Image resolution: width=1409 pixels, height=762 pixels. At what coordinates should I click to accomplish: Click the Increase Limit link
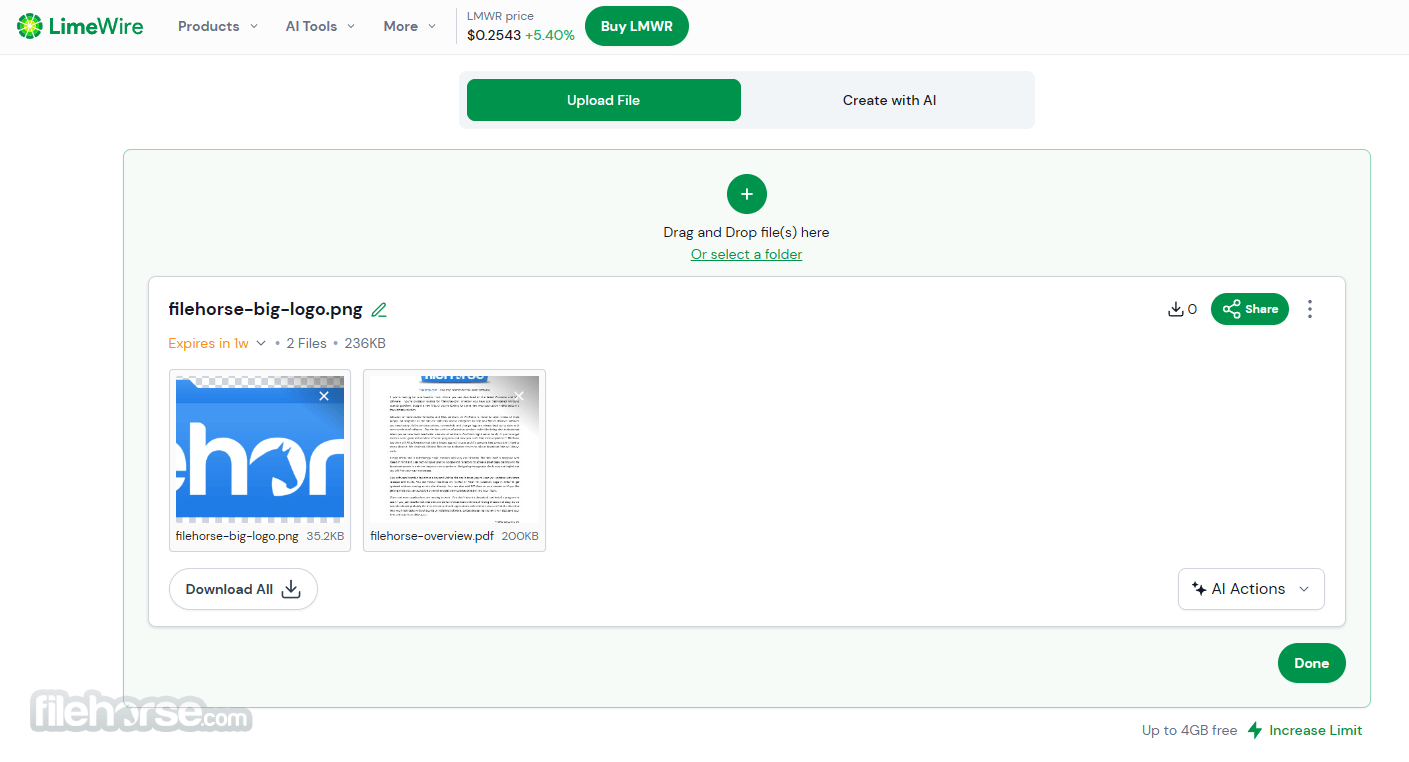click(x=1315, y=730)
